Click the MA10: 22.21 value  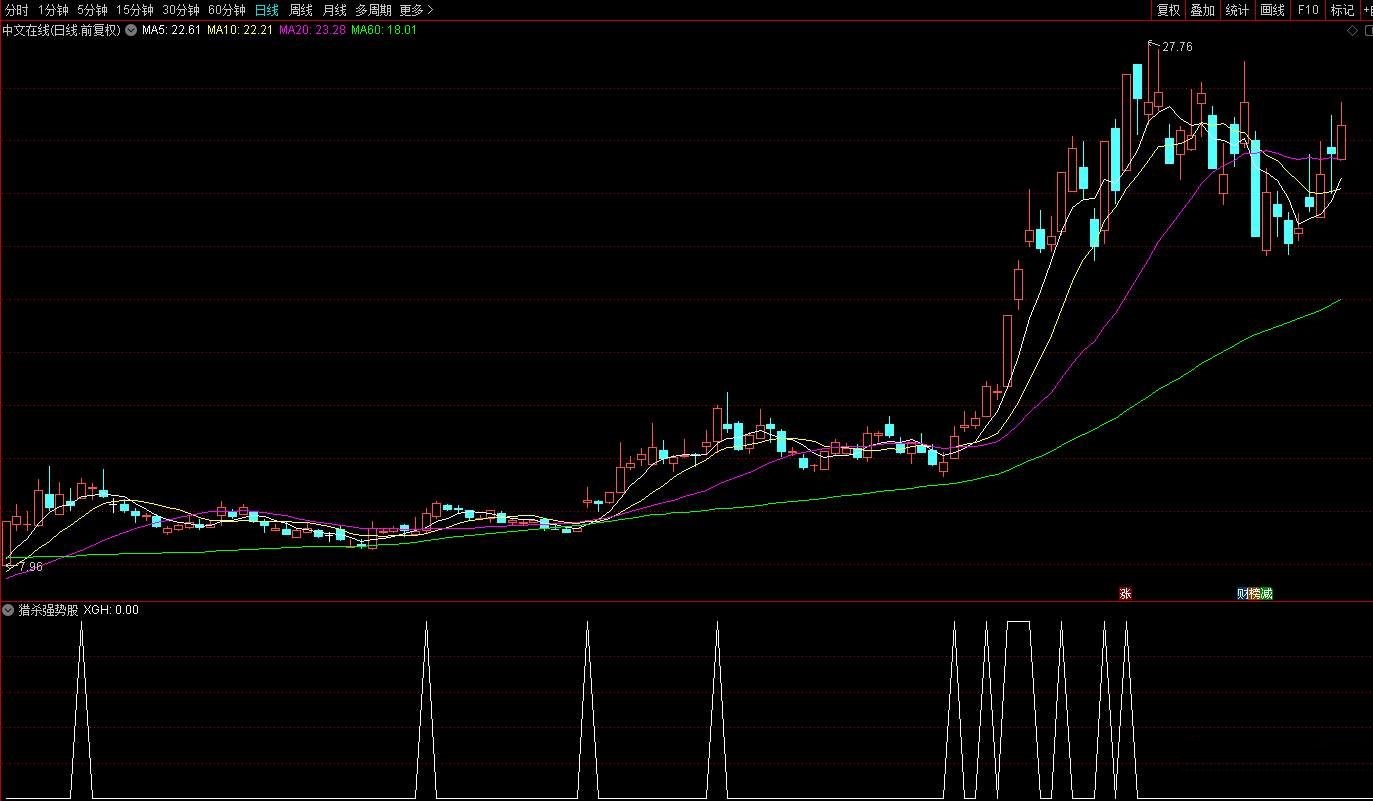tap(240, 30)
